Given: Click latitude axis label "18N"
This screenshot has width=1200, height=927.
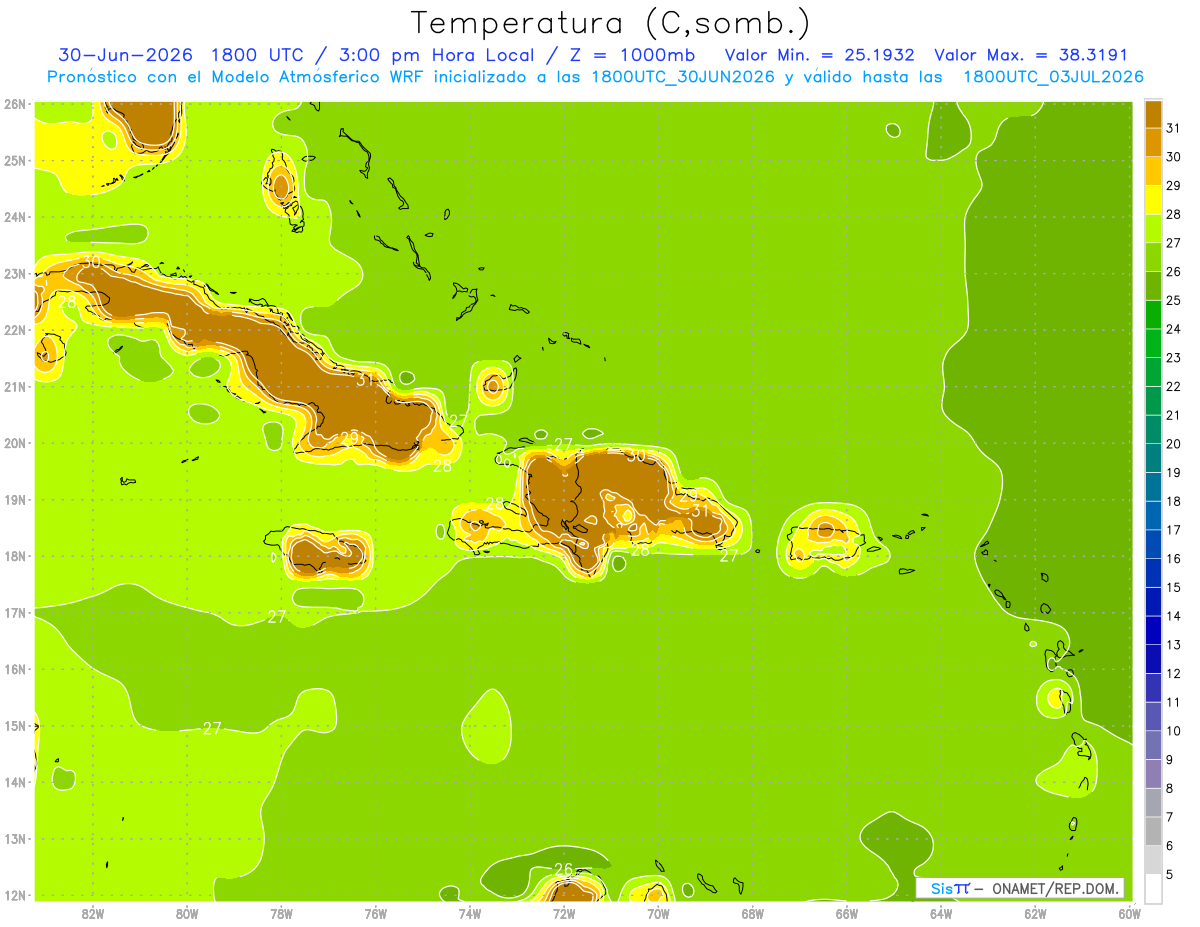Looking at the screenshot, I should click(14, 556).
